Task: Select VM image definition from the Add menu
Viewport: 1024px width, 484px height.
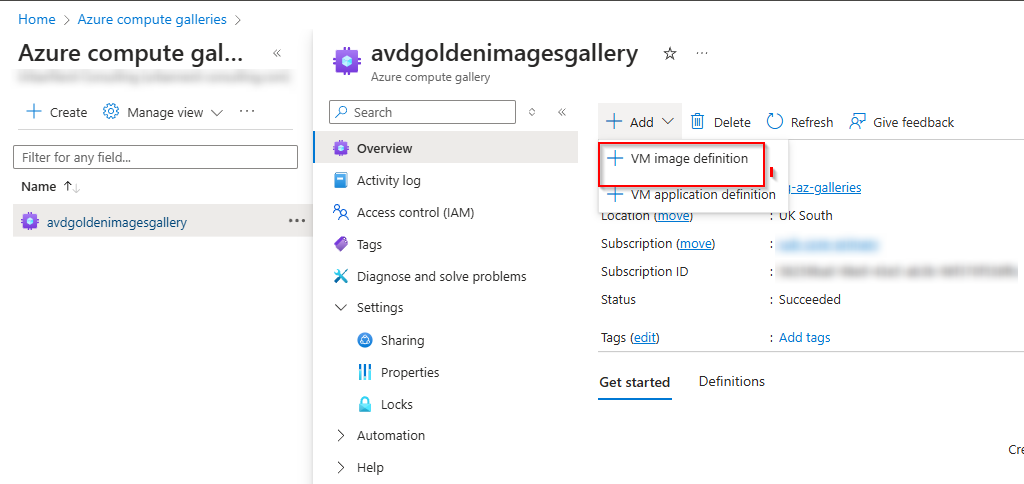Action: 688,159
